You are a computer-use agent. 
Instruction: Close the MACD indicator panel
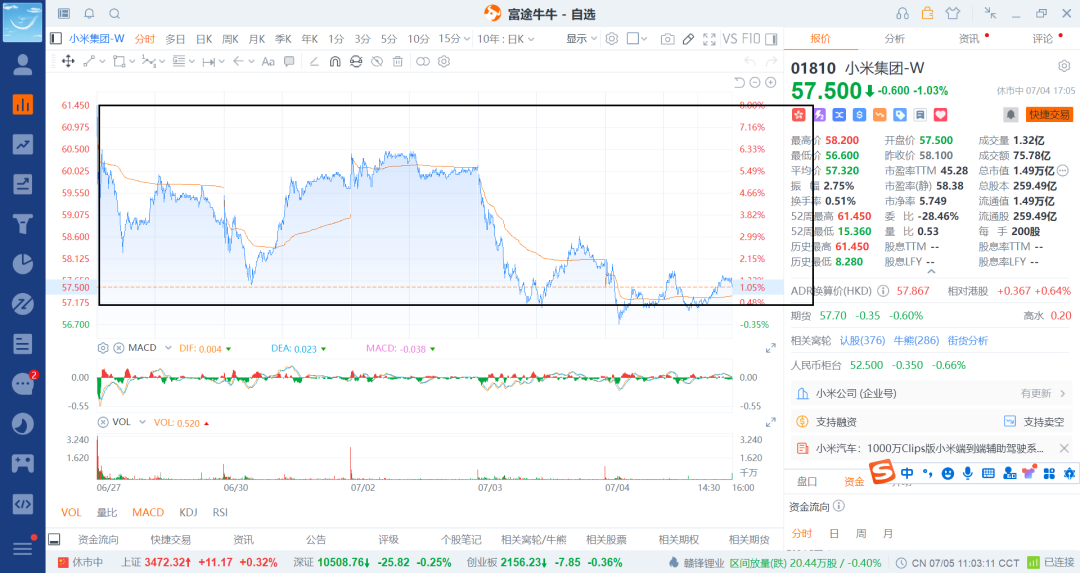coord(118,348)
